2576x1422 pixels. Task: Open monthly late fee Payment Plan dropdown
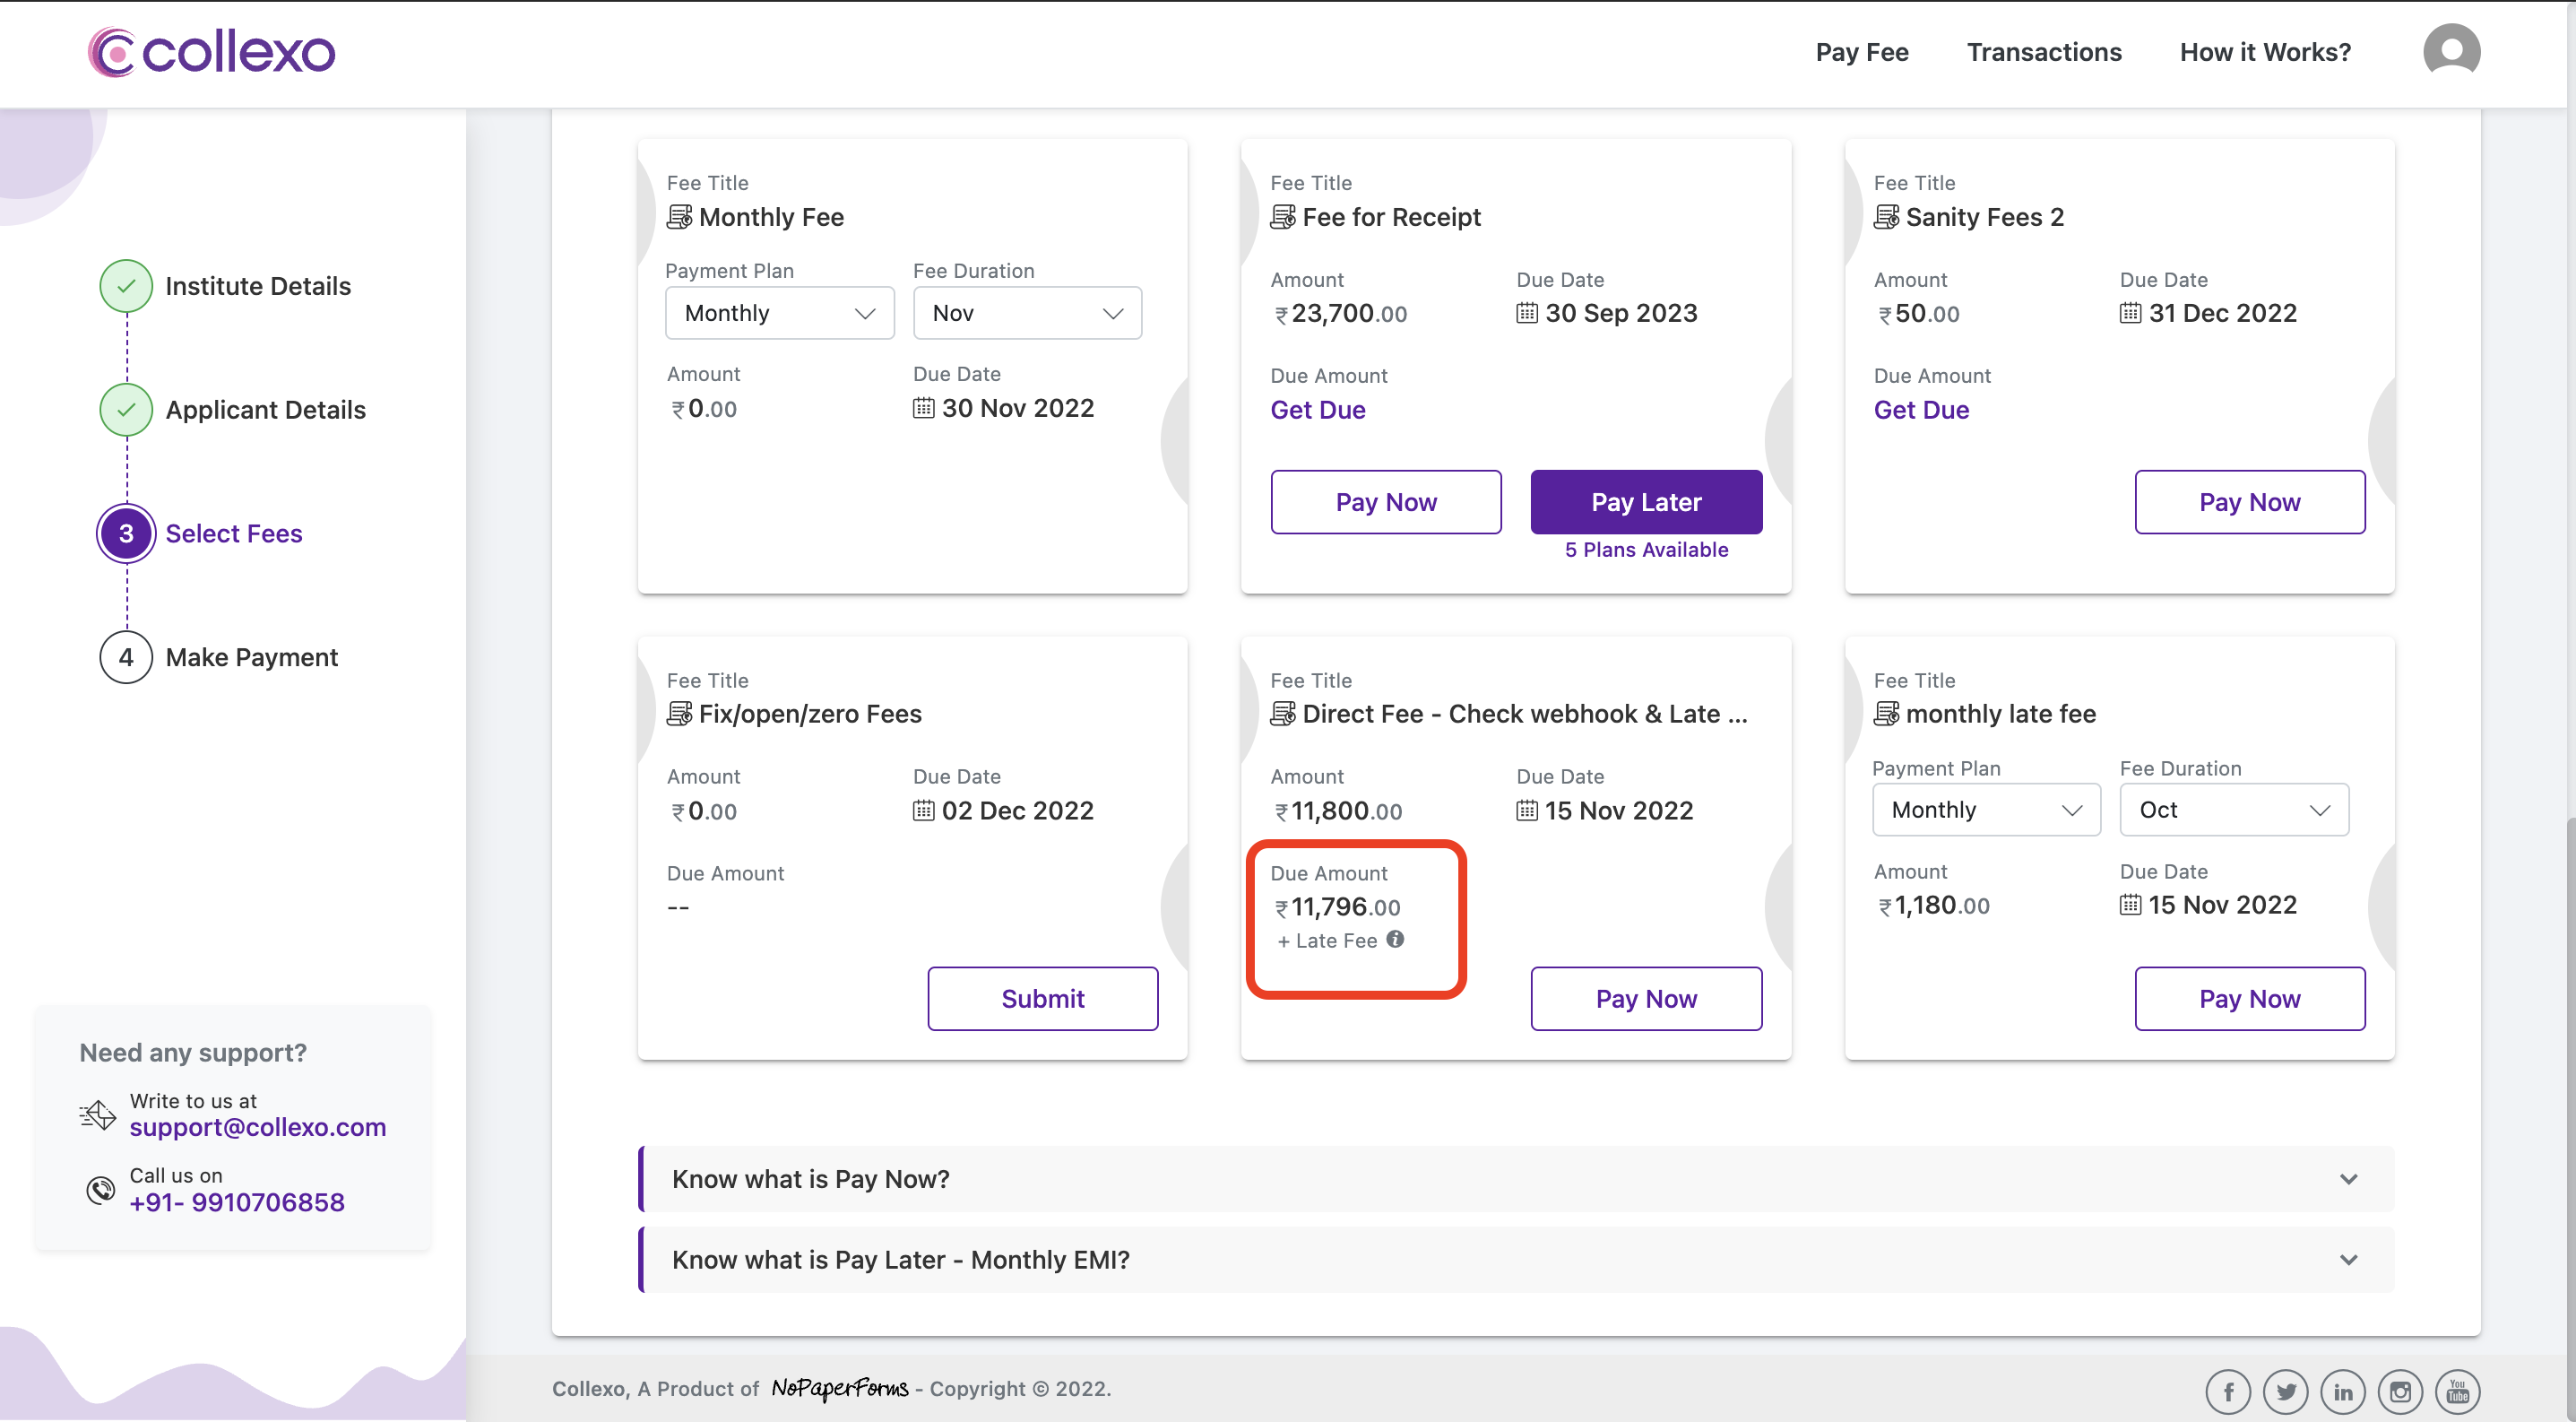pos(1986,810)
